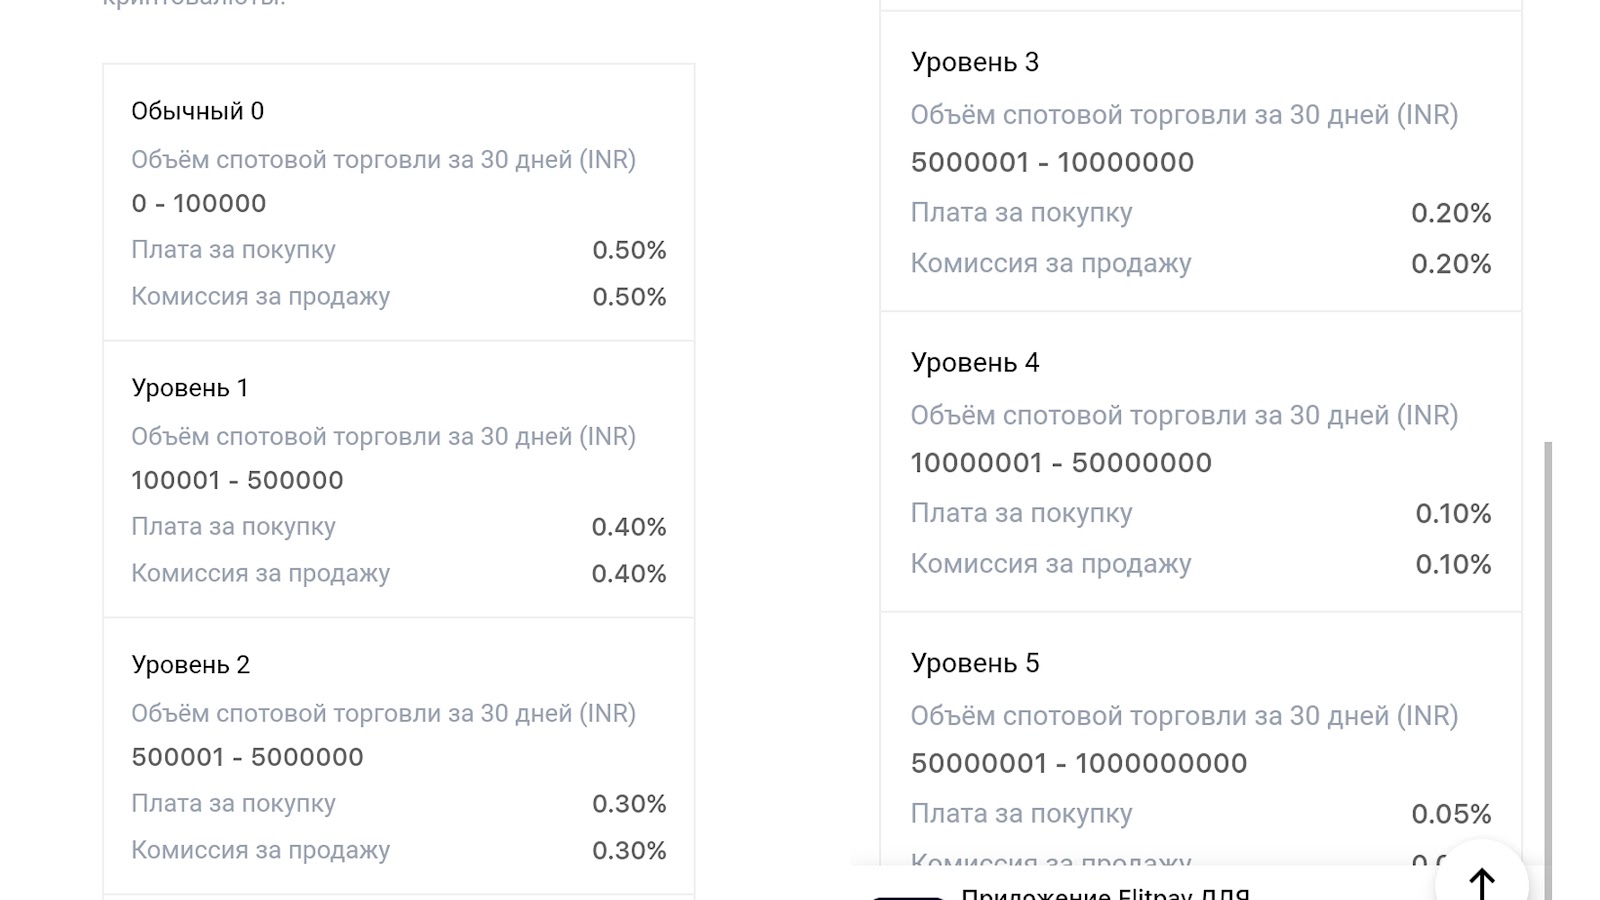This screenshot has height=900, width=1600.
Task: Click the 0 - 100000 volume range
Action: pos(199,203)
